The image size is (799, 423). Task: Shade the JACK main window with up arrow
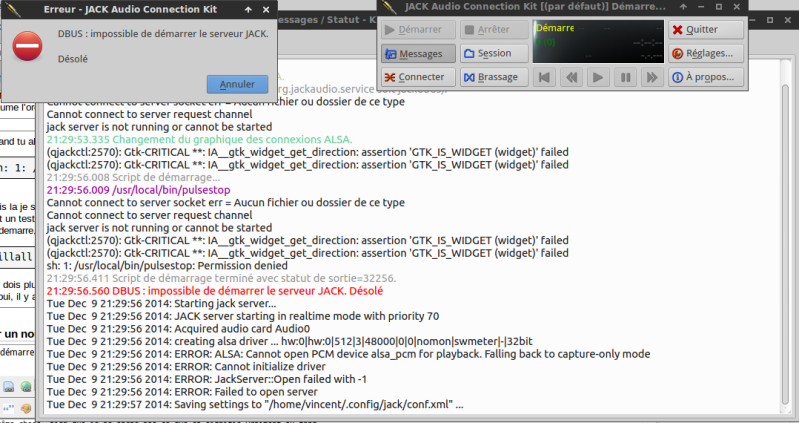click(x=683, y=7)
